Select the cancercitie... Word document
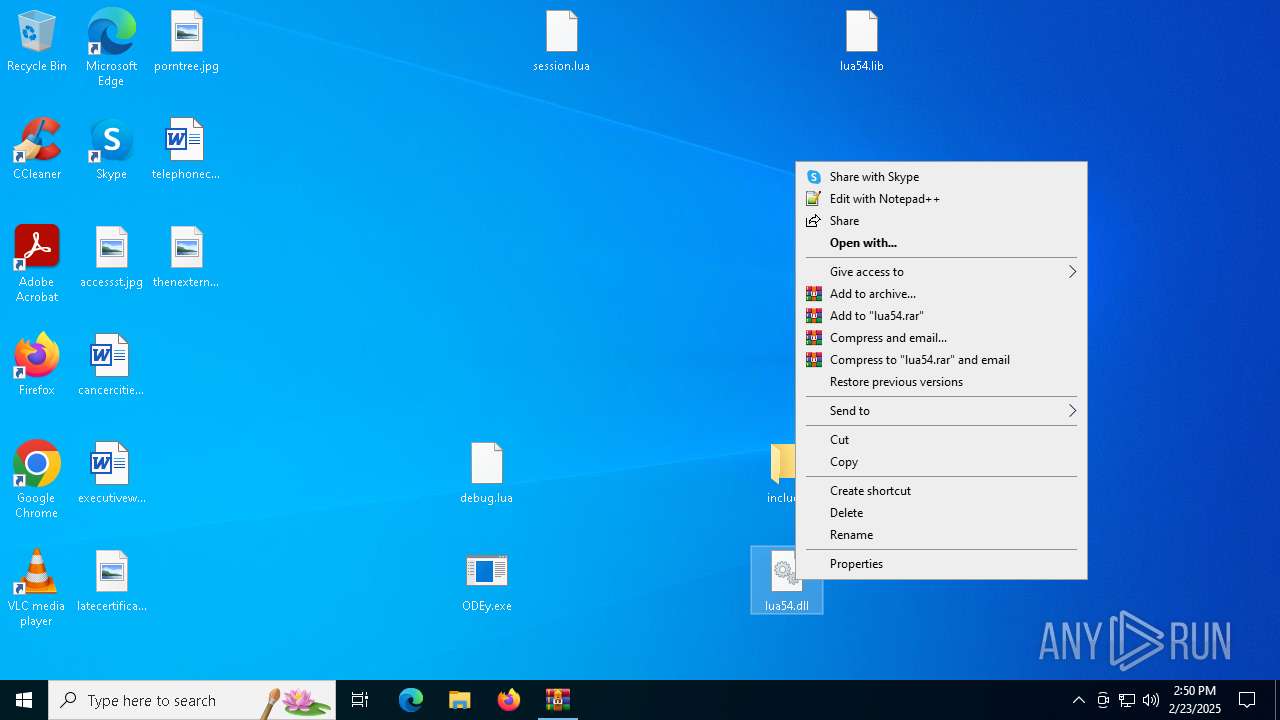The height and width of the screenshot is (720, 1280). click(x=111, y=366)
